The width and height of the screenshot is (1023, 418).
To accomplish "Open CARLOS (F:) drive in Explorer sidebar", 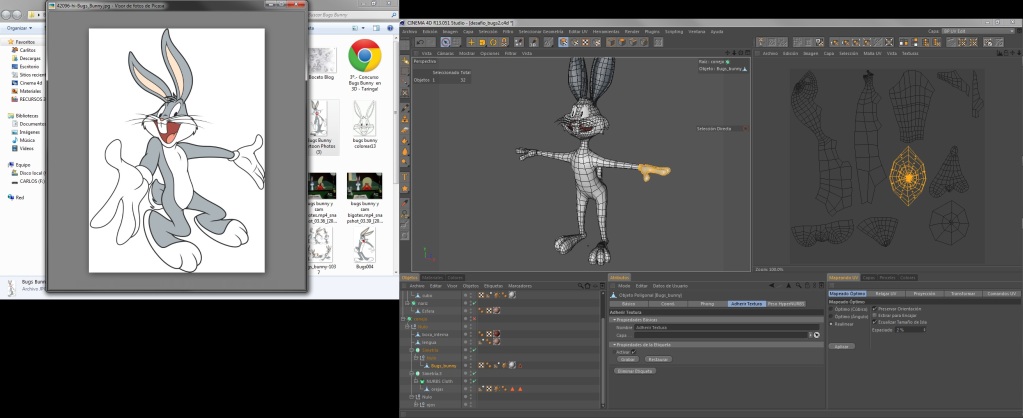I will click(x=31, y=181).
